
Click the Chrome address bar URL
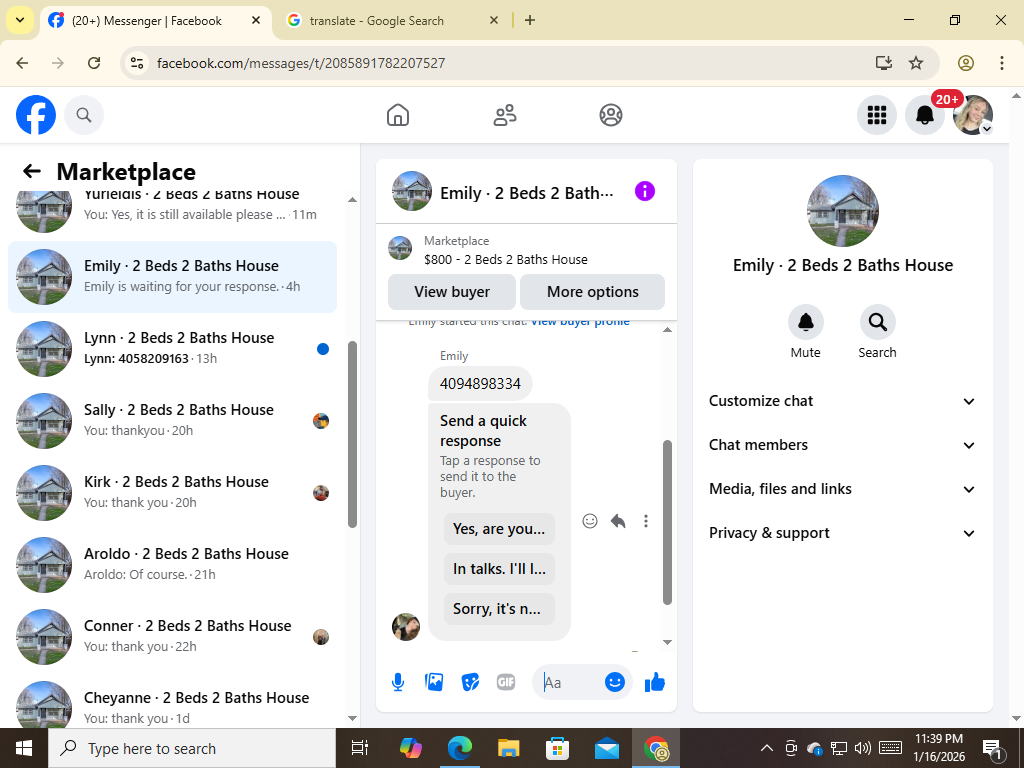pos(301,63)
